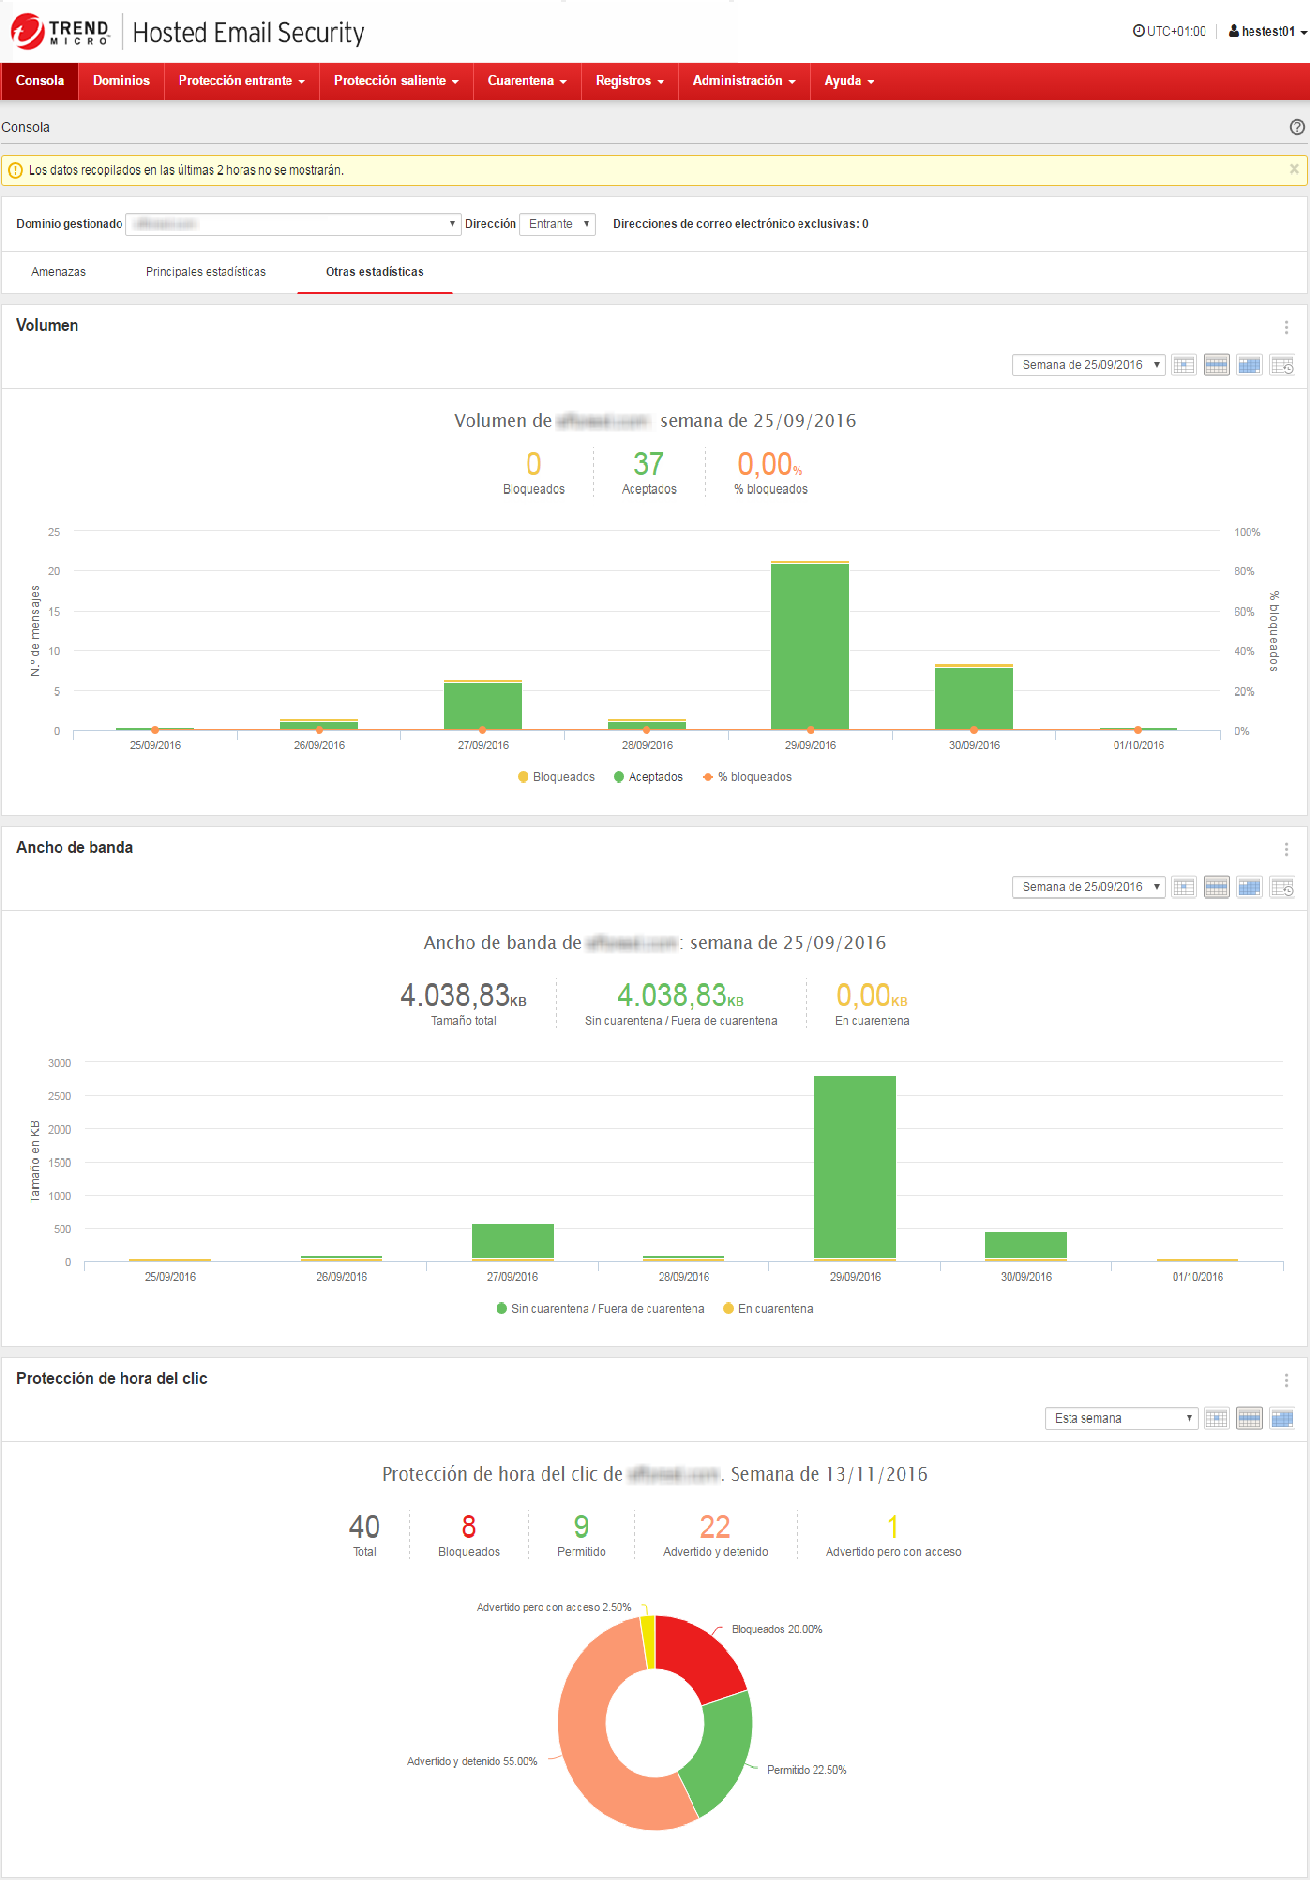
Task: Click history calendar icon in Volumen panel
Action: pyautogui.click(x=1282, y=365)
